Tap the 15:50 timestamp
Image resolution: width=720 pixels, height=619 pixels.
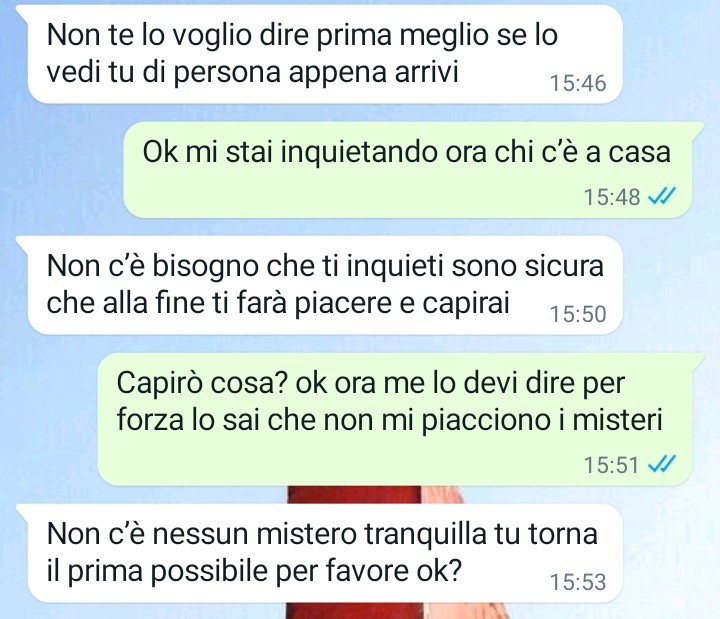point(578,314)
